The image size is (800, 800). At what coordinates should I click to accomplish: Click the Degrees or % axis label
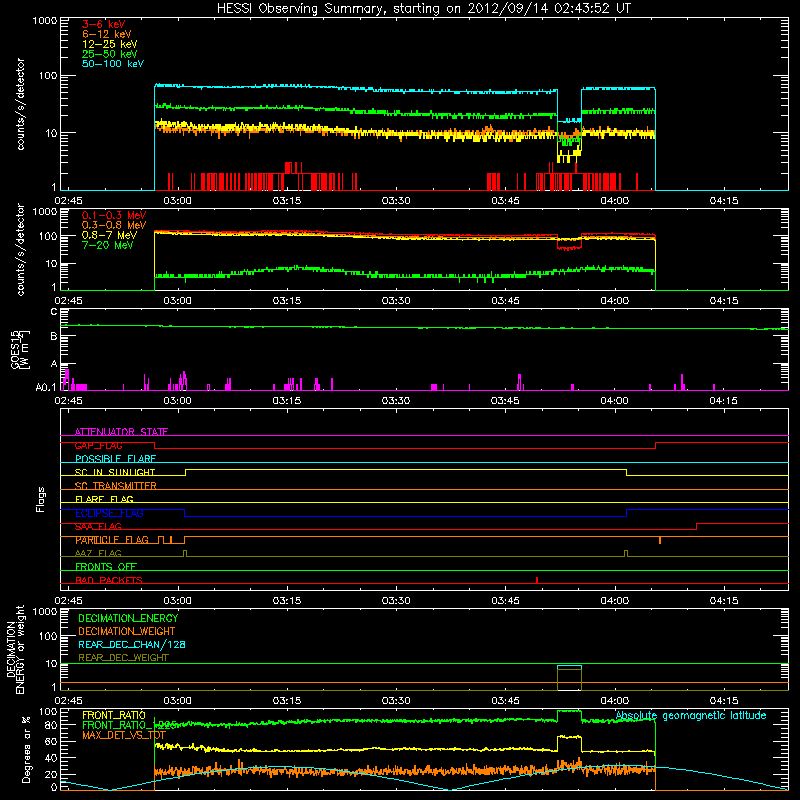pyautogui.click(x=26, y=749)
